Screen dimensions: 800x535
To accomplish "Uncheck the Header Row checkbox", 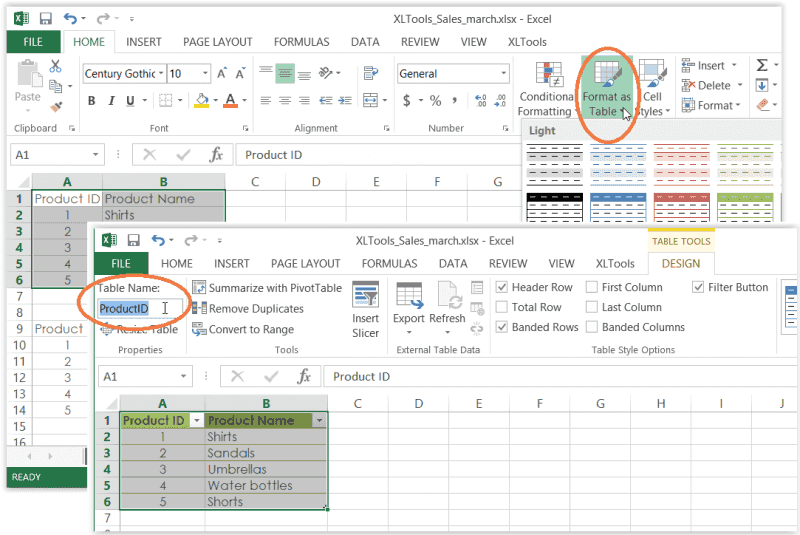I will click(x=502, y=287).
